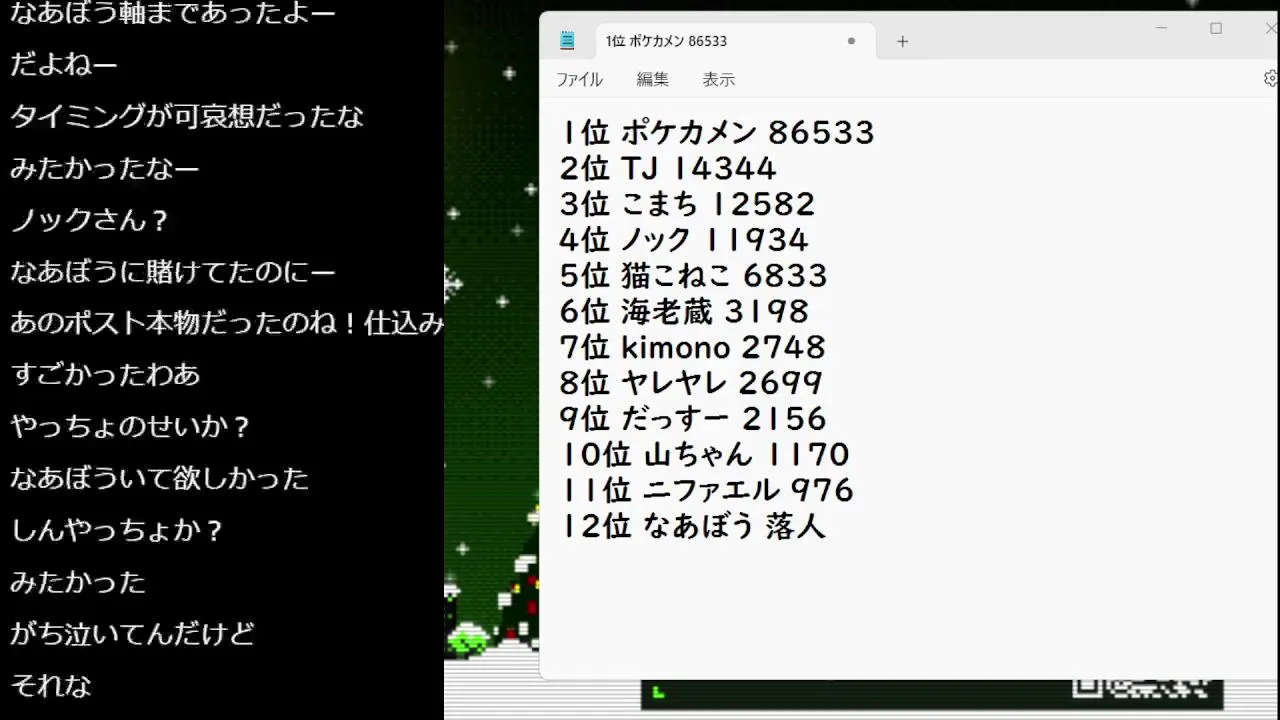Open the 編集 menu

(652, 79)
